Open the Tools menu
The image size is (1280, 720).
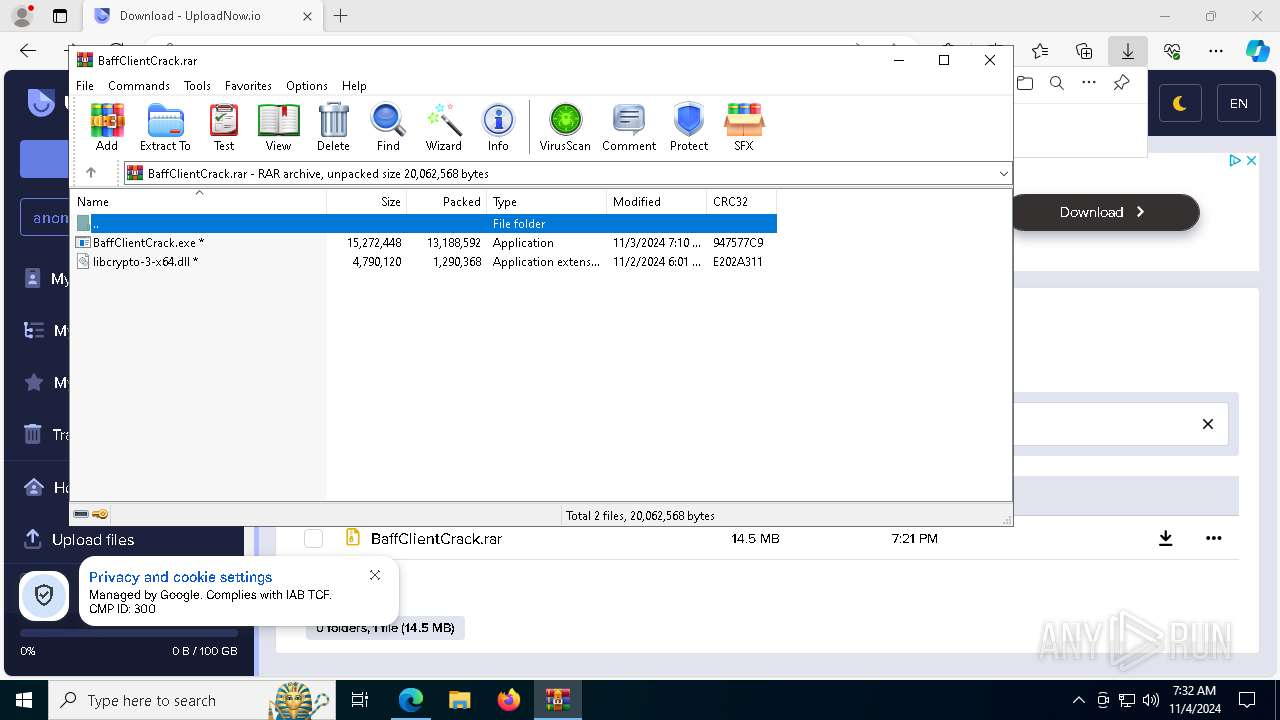(x=197, y=86)
